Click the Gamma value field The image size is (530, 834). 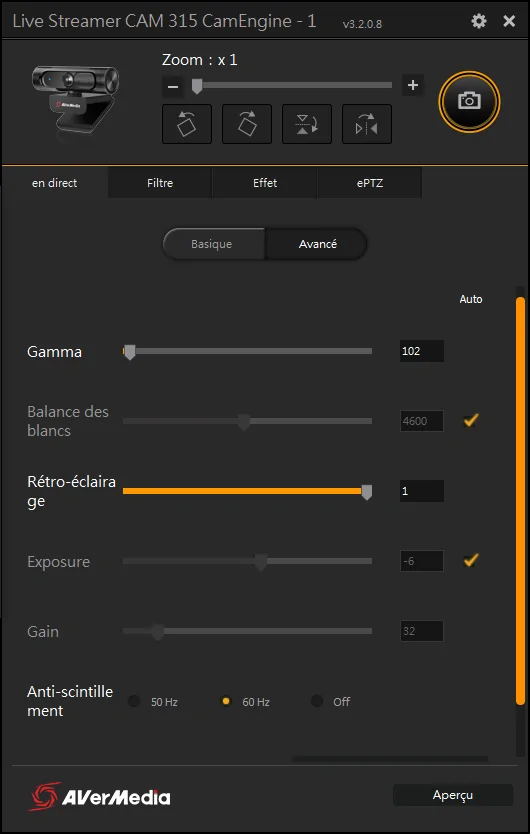[x=421, y=351]
